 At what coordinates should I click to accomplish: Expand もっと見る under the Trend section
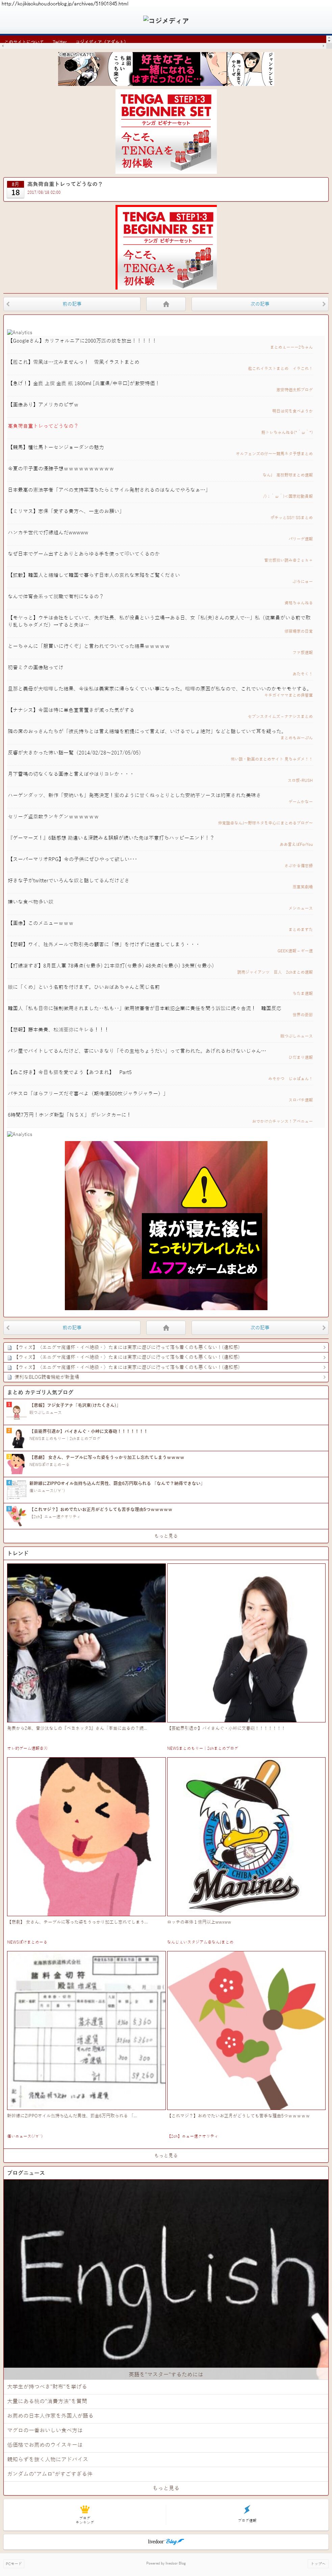click(166, 2155)
